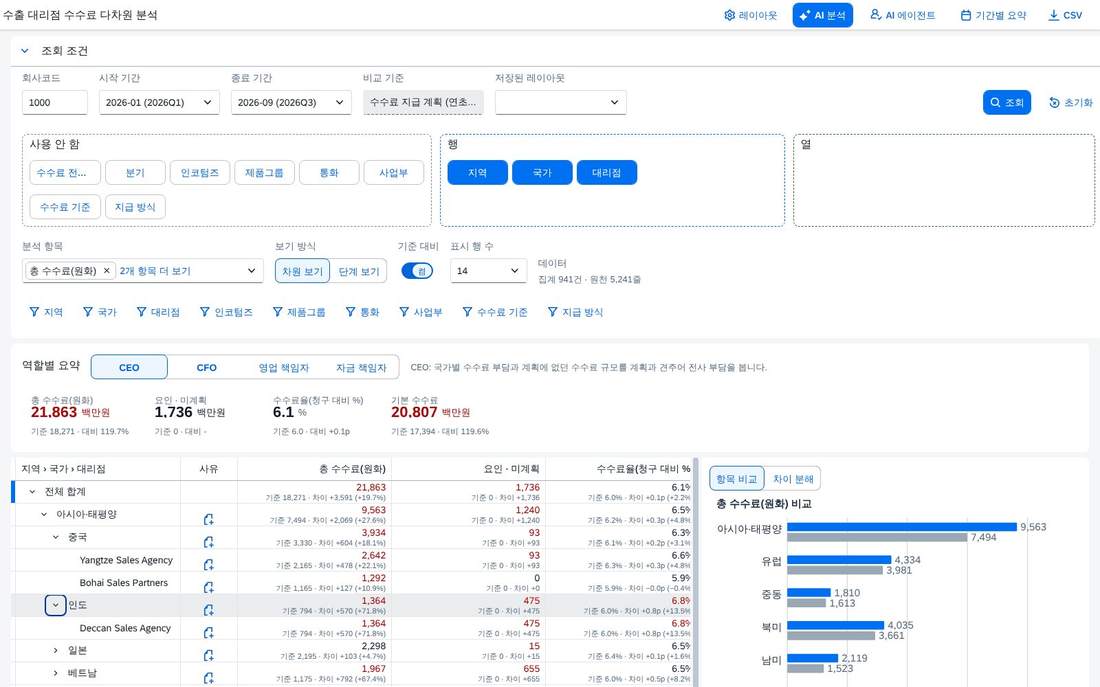The width and height of the screenshot is (1100, 687).
Task: Switch to the 항목 비교 tab
Action: click(737, 479)
